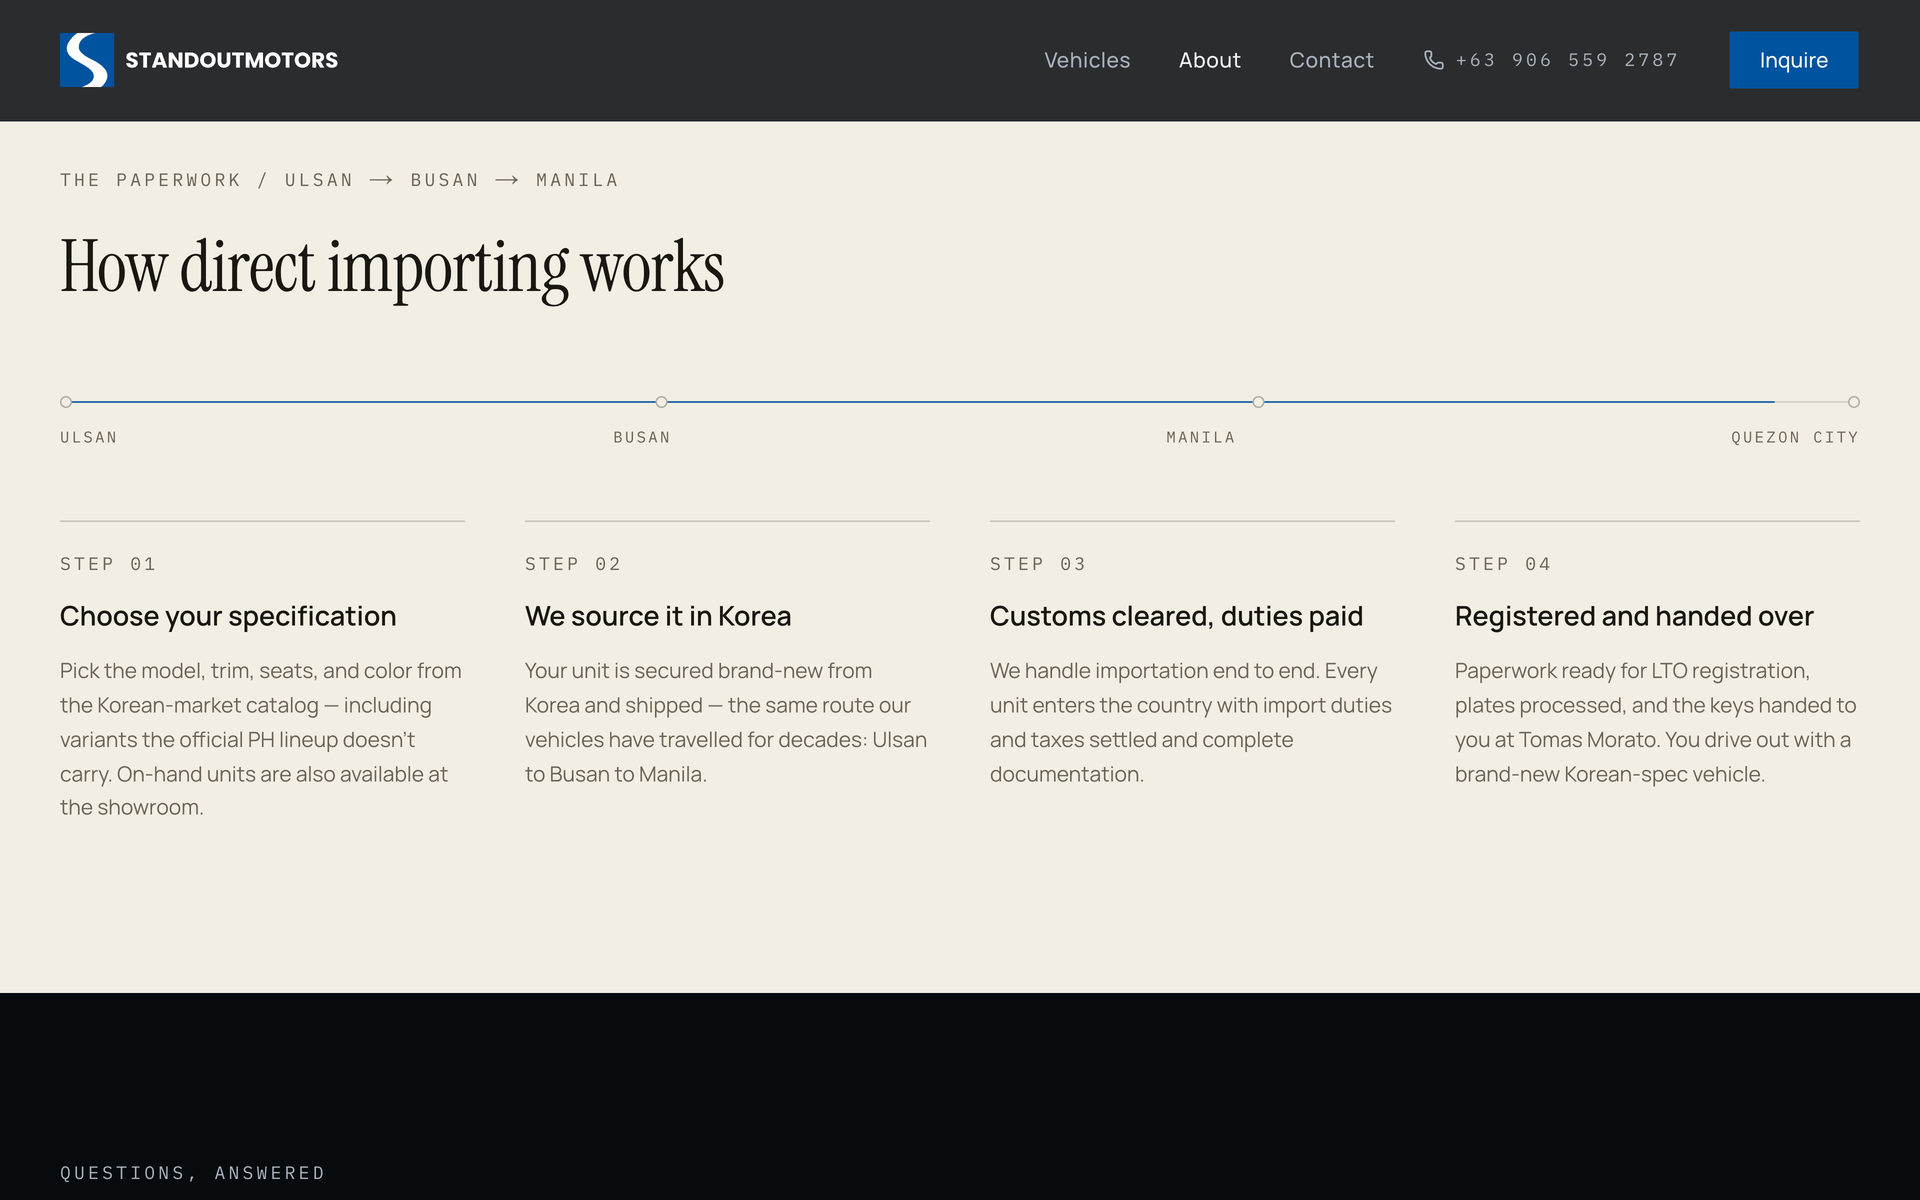Image resolution: width=1920 pixels, height=1200 pixels.
Task: Click the paragraph starting 'Your unit is secured'
Action: [x=727, y=722]
